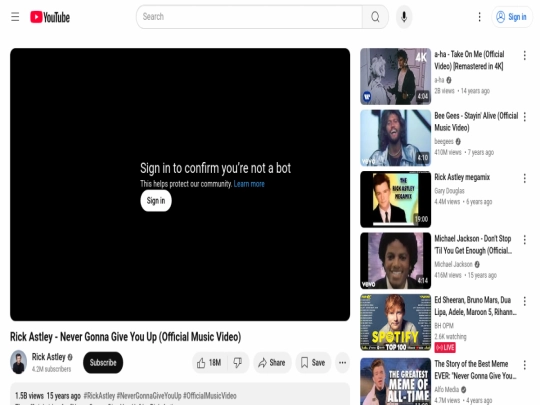Open the hamburger guide menu

pos(15,17)
